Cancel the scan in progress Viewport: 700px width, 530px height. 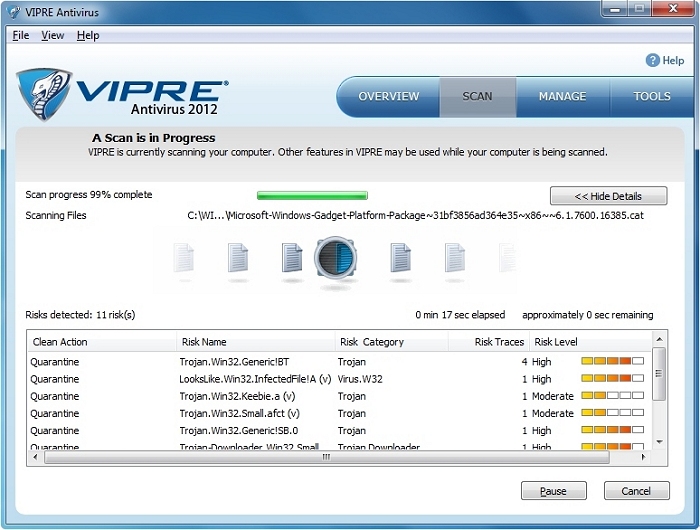coord(636,491)
